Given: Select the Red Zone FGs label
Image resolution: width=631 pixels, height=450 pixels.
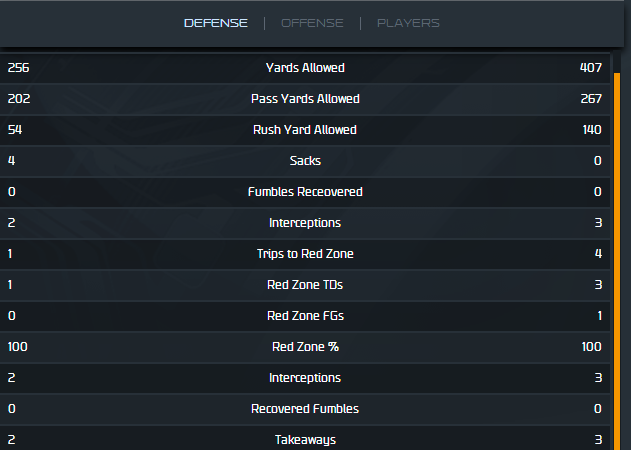Looking at the screenshot, I should point(305,316).
